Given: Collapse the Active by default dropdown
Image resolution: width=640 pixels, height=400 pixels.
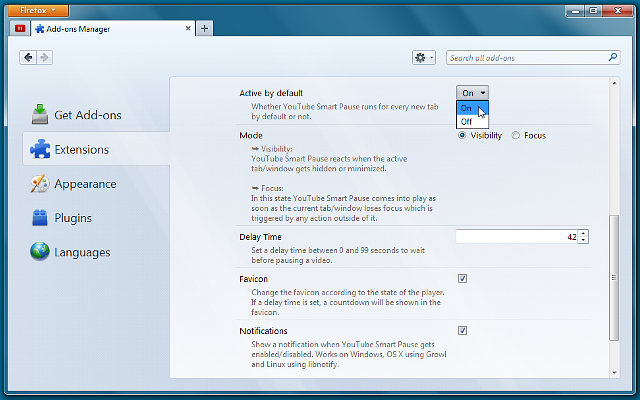Looking at the screenshot, I should 472,93.
